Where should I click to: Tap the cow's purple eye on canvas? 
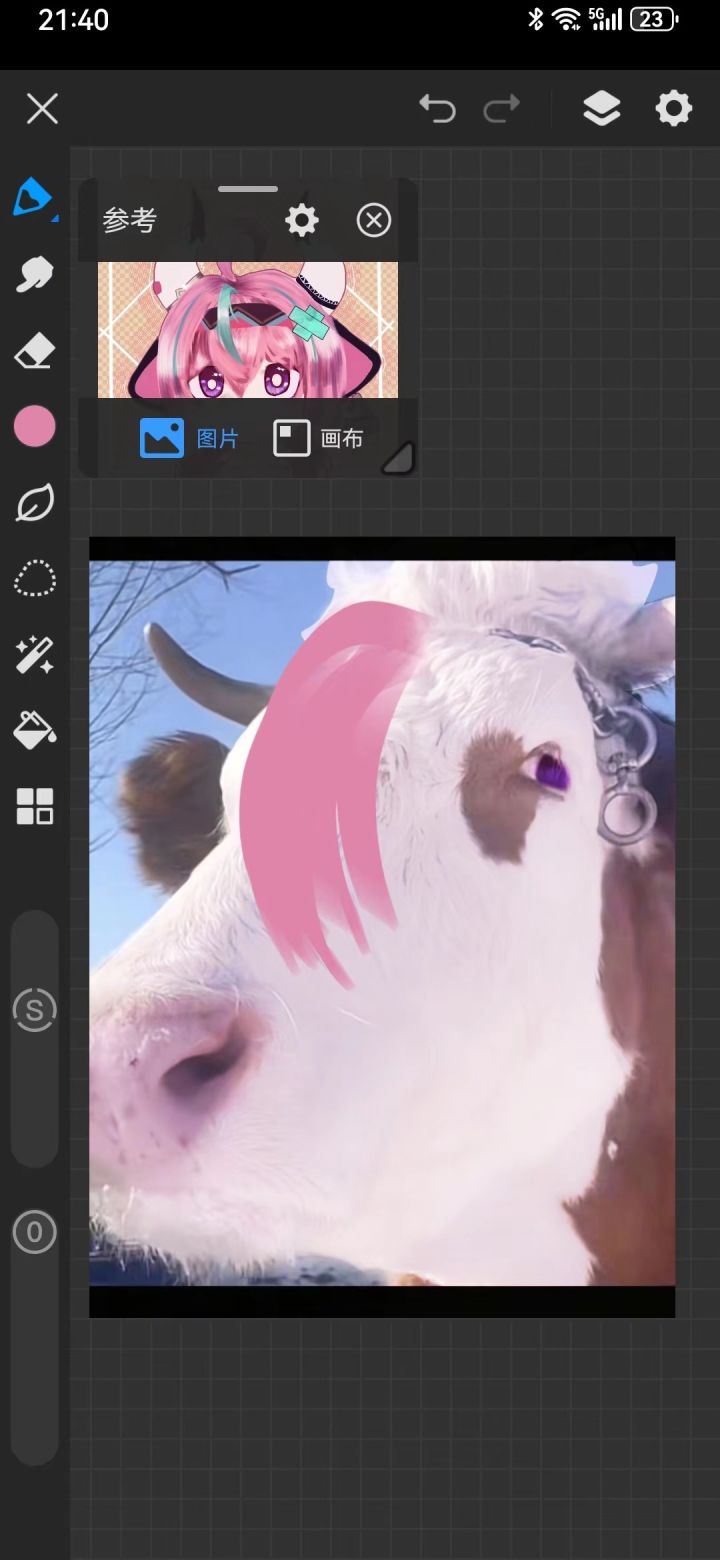(x=550, y=772)
